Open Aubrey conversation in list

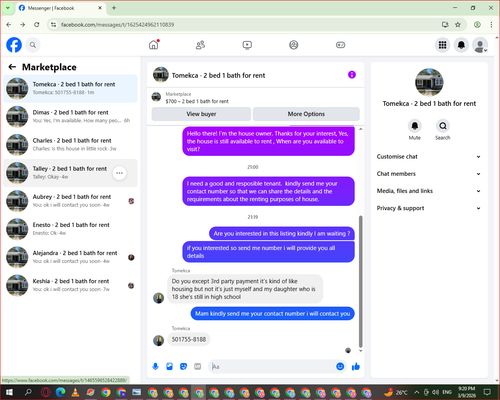(x=70, y=201)
